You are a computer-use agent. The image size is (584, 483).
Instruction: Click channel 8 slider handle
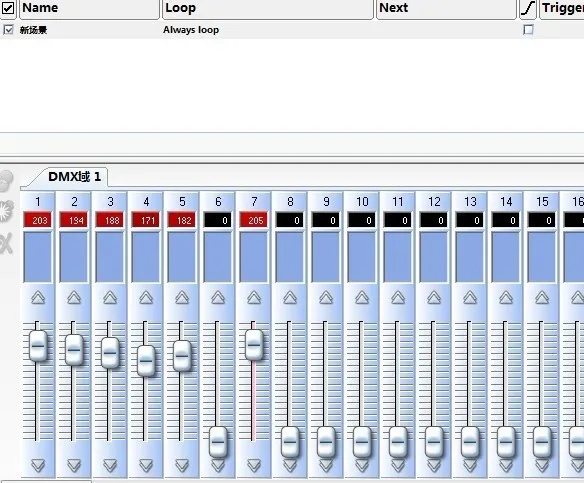(x=290, y=442)
